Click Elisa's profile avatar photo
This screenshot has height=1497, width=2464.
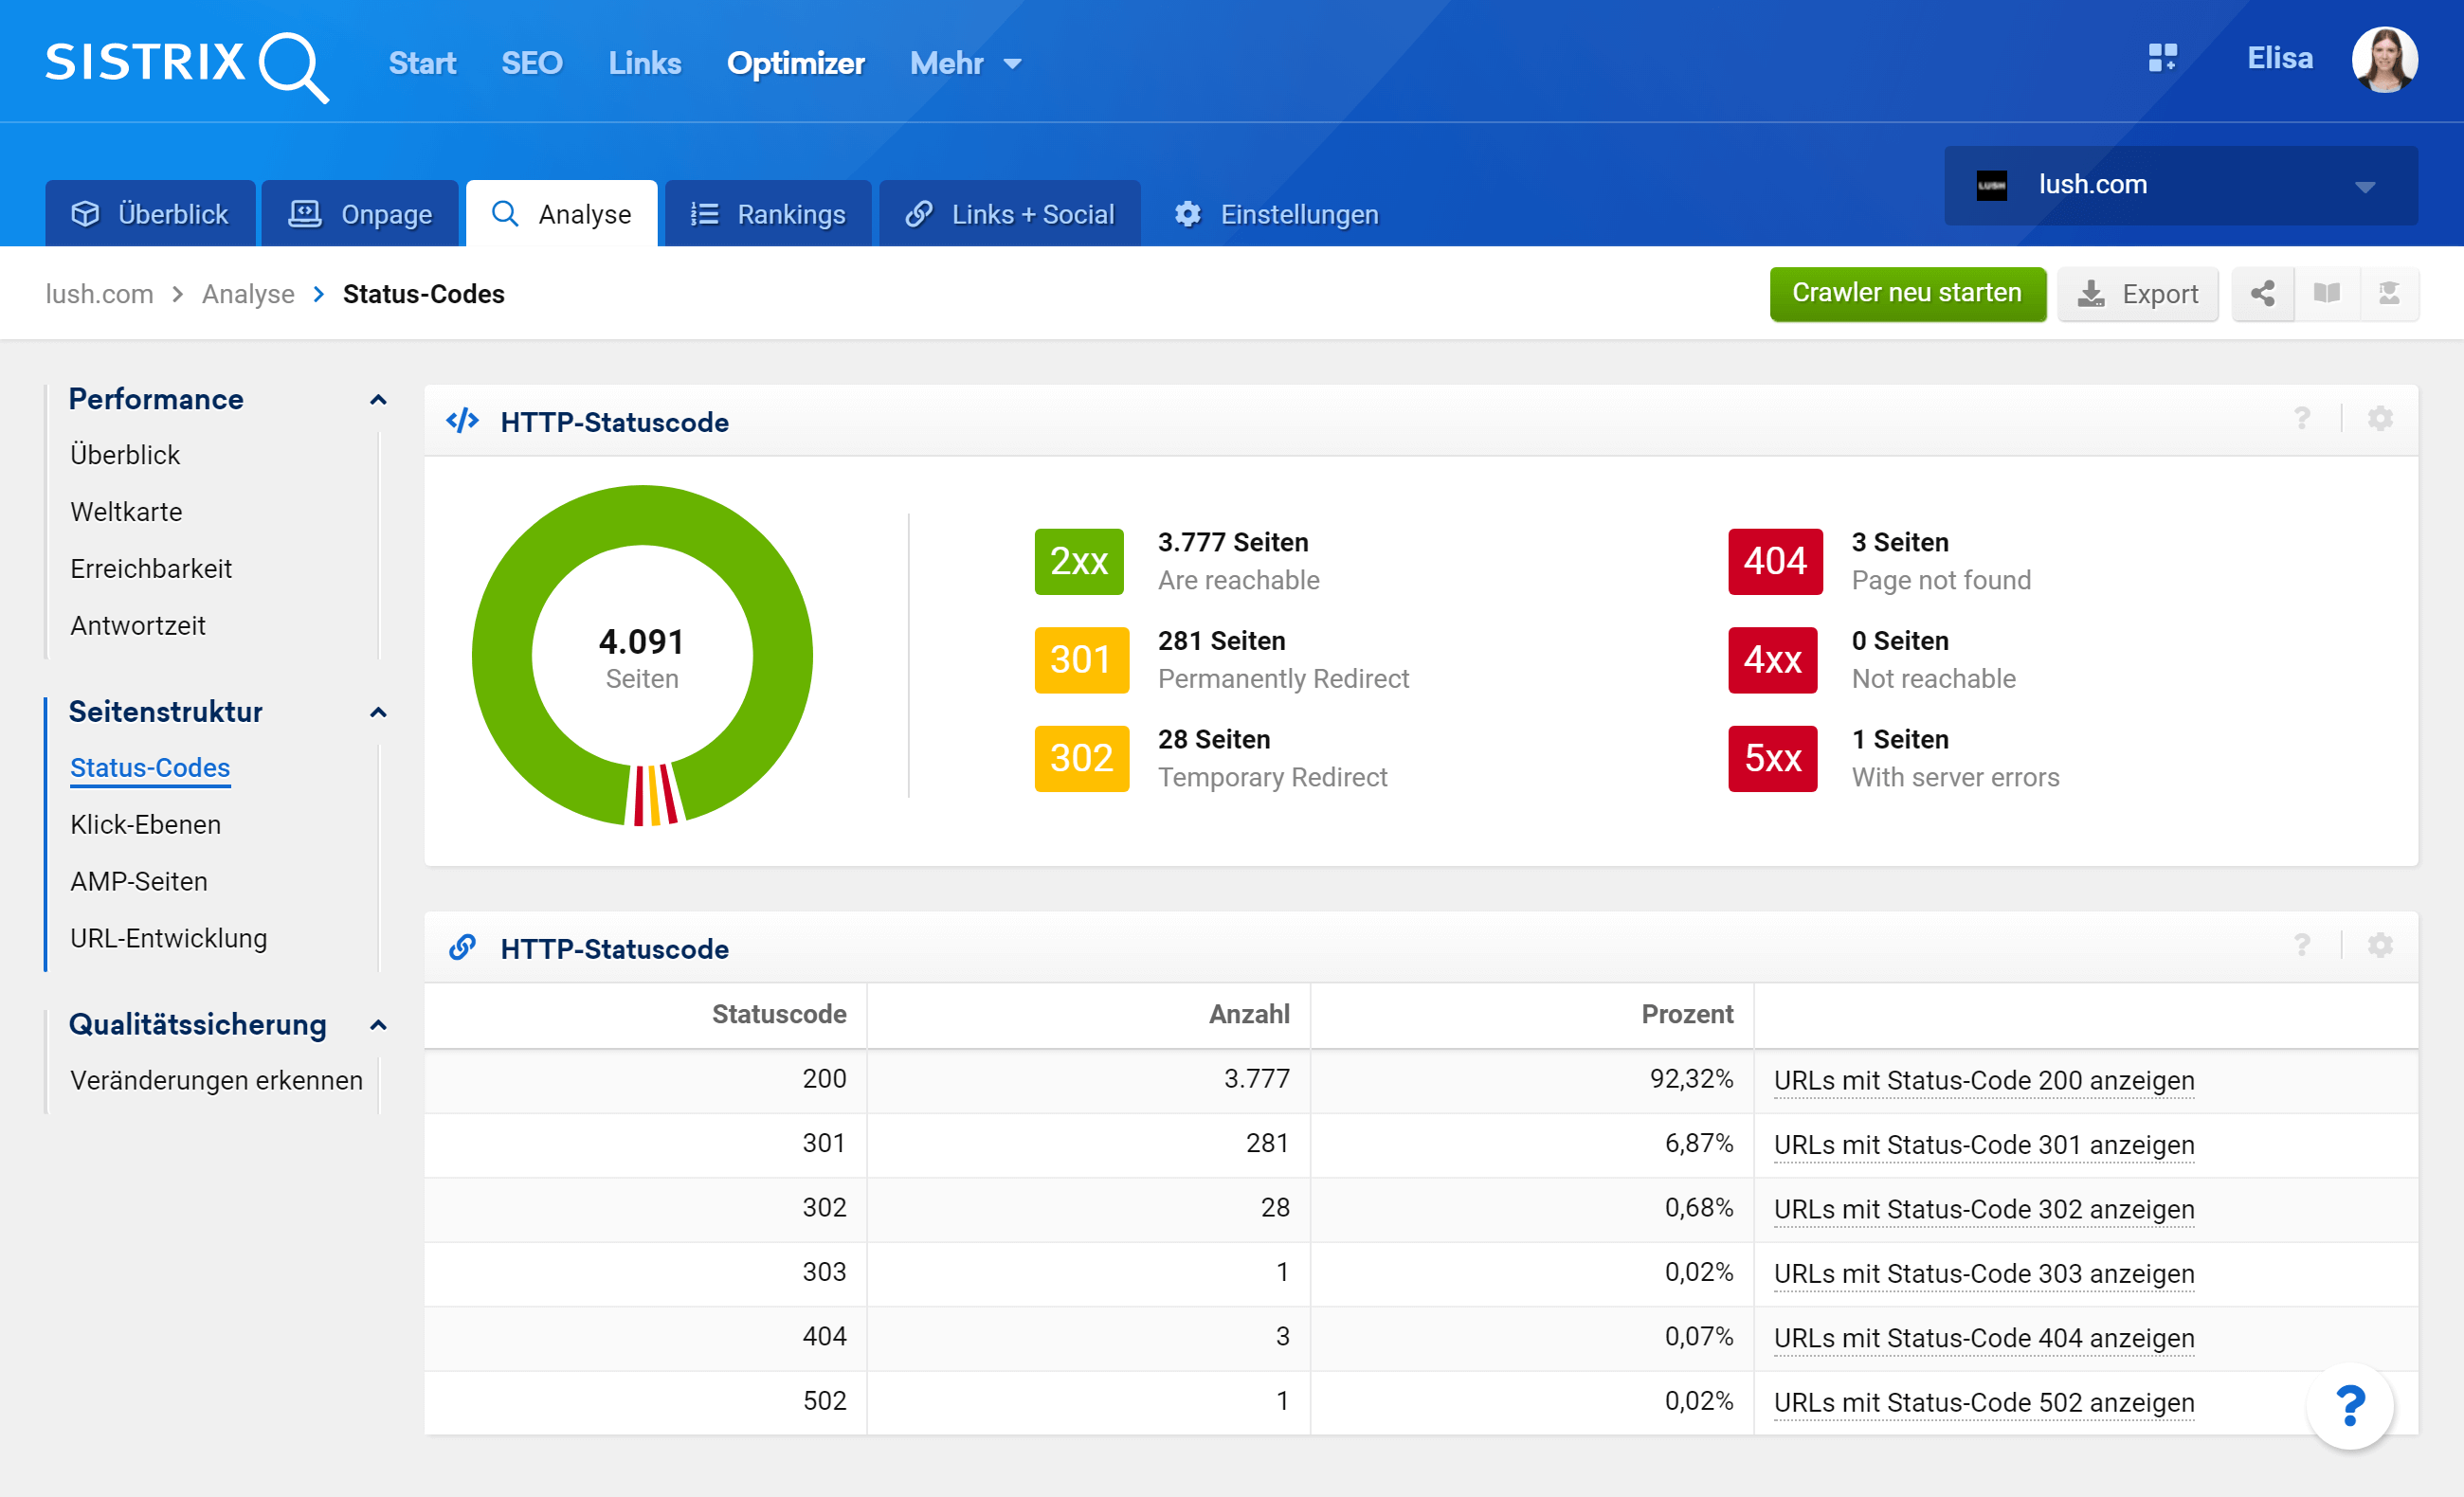tap(2384, 60)
